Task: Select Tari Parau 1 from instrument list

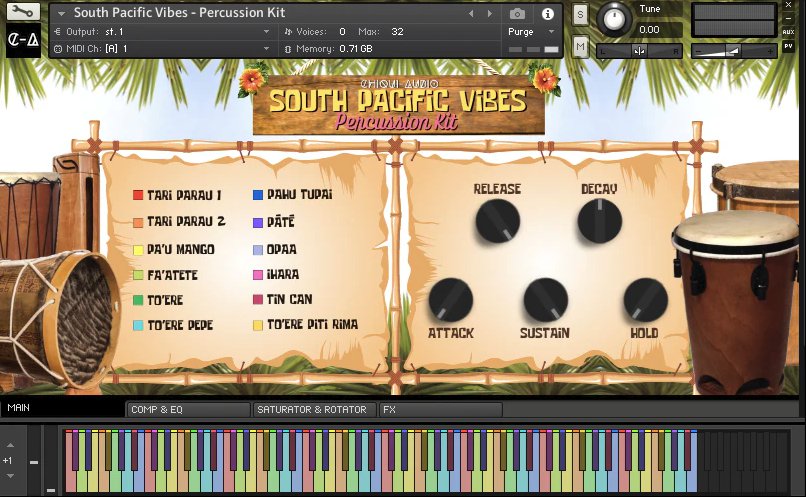Action: [183, 195]
